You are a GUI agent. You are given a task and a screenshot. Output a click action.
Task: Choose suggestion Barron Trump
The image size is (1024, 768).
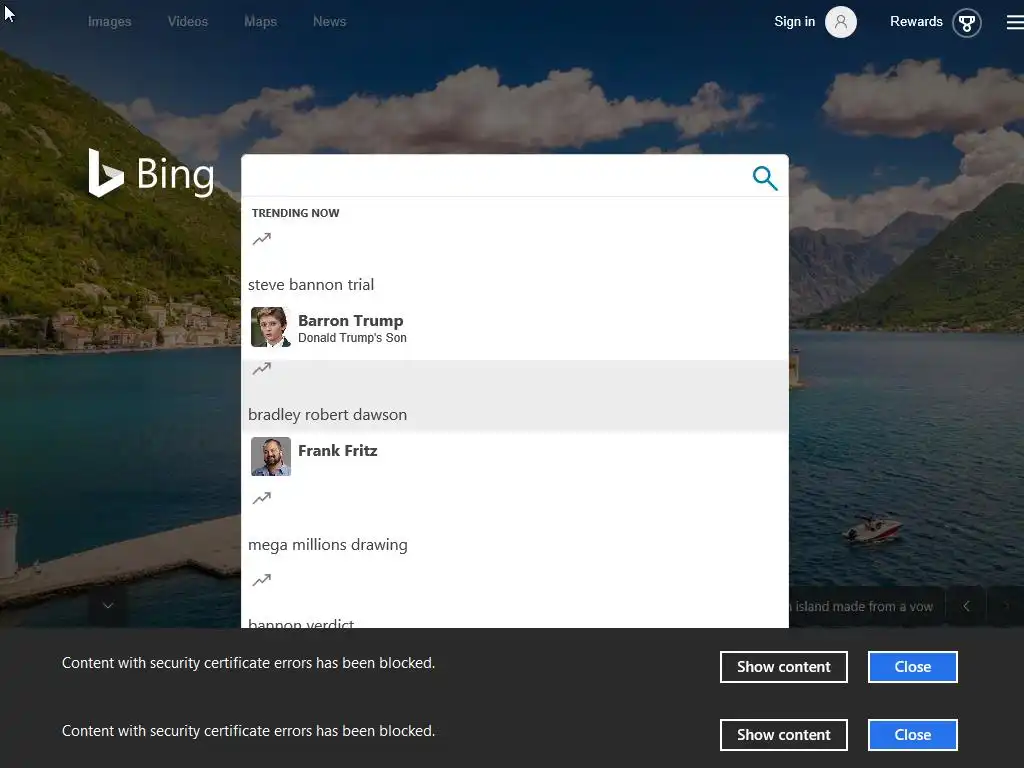pyautogui.click(x=515, y=328)
